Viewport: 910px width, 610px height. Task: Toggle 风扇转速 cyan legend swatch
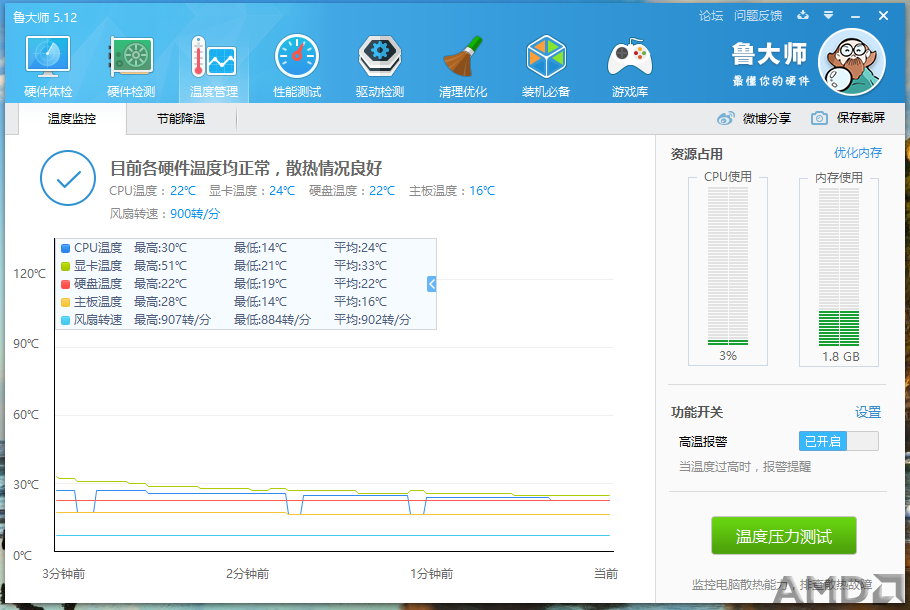66,320
